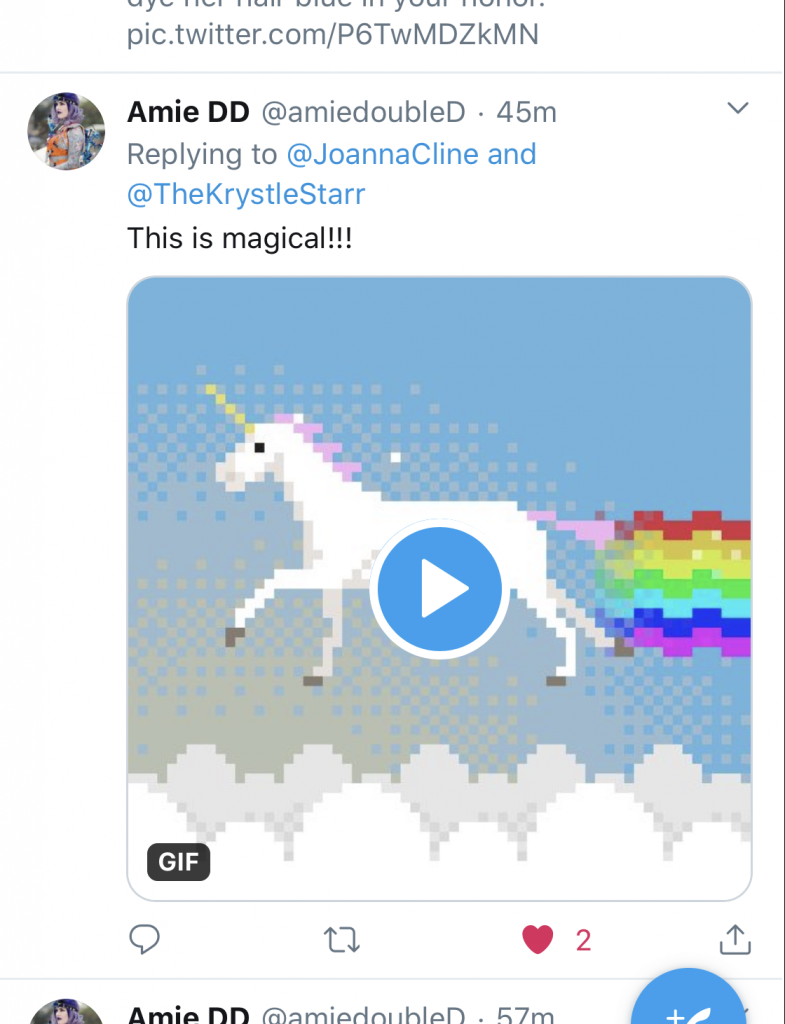The image size is (785, 1024).
Task: Open the 45m timestamp permalink
Action: pyautogui.click(x=526, y=112)
